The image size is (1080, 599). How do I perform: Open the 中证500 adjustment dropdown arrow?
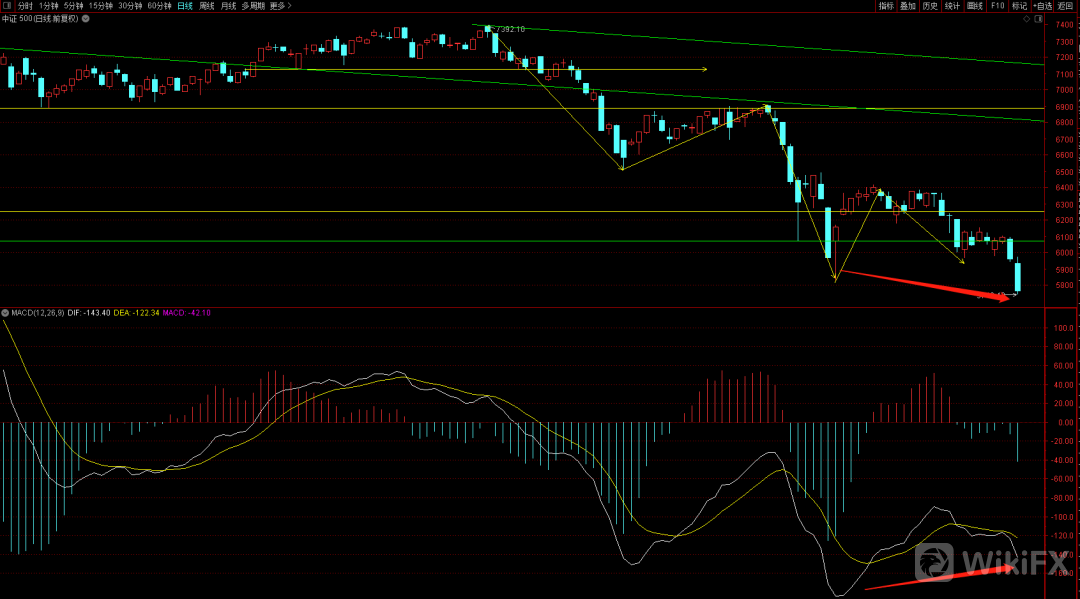88,19
